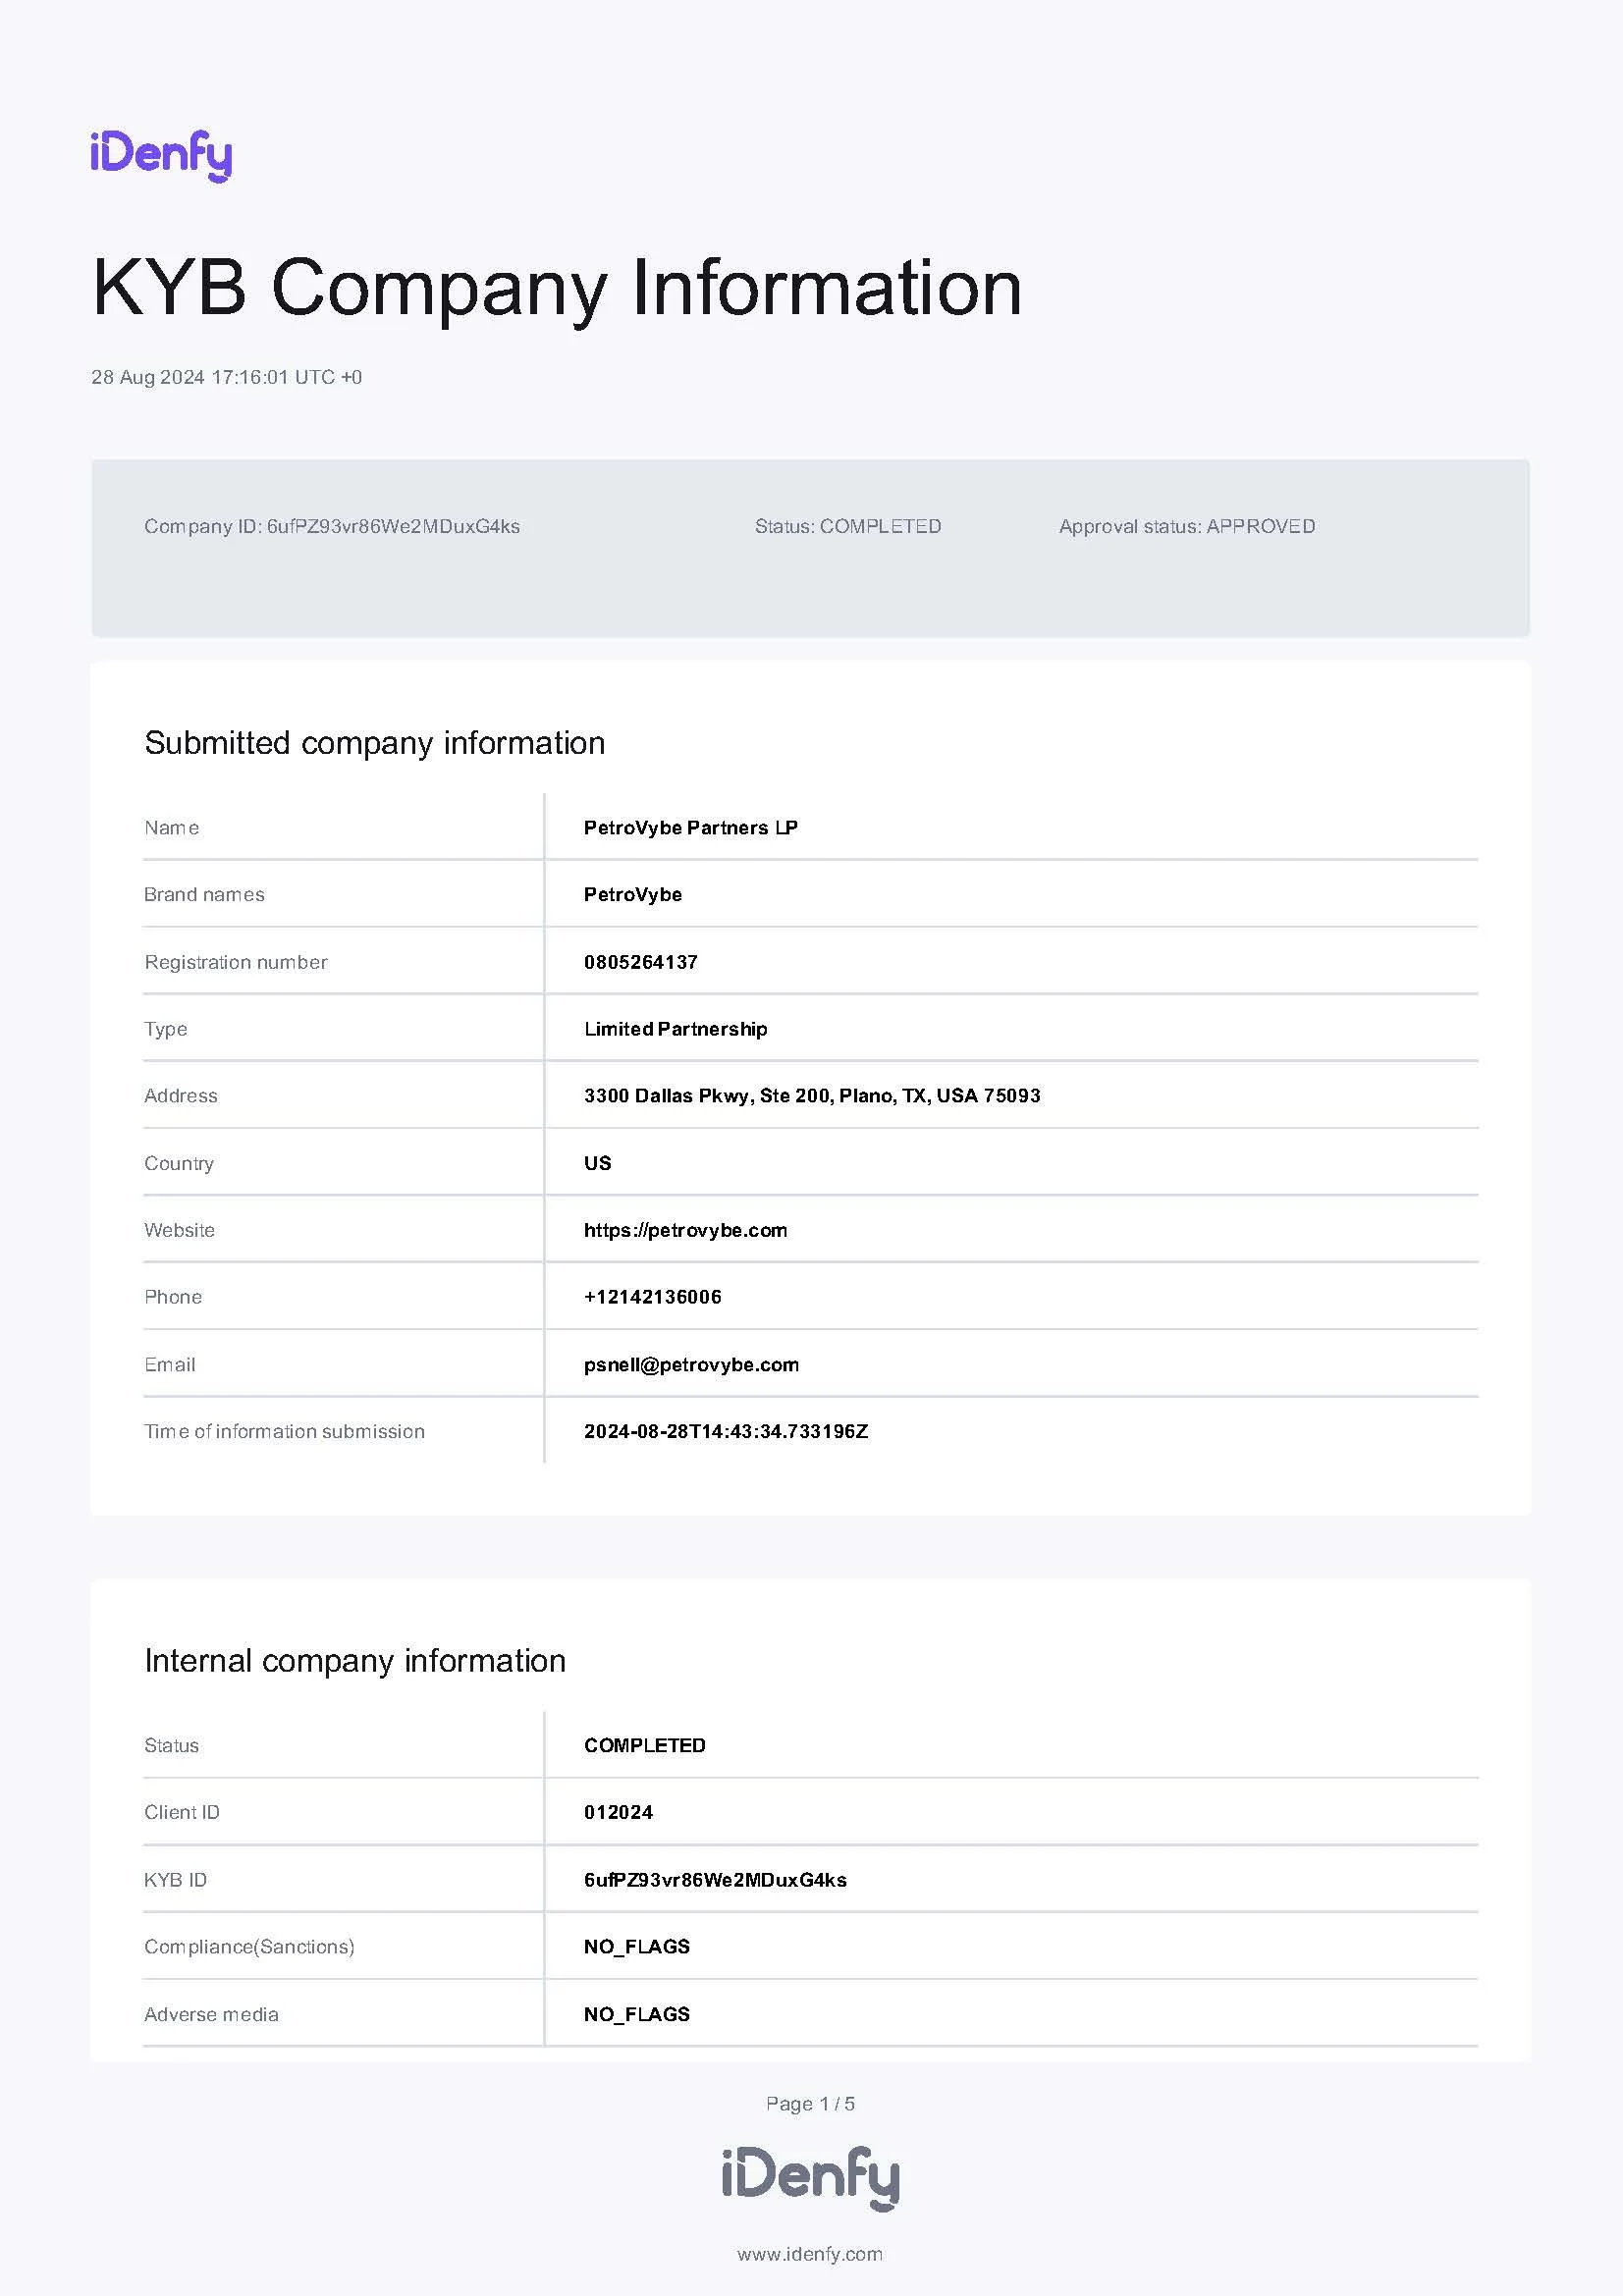Click the Client ID value 012024
1623x2296 pixels.
click(618, 1812)
